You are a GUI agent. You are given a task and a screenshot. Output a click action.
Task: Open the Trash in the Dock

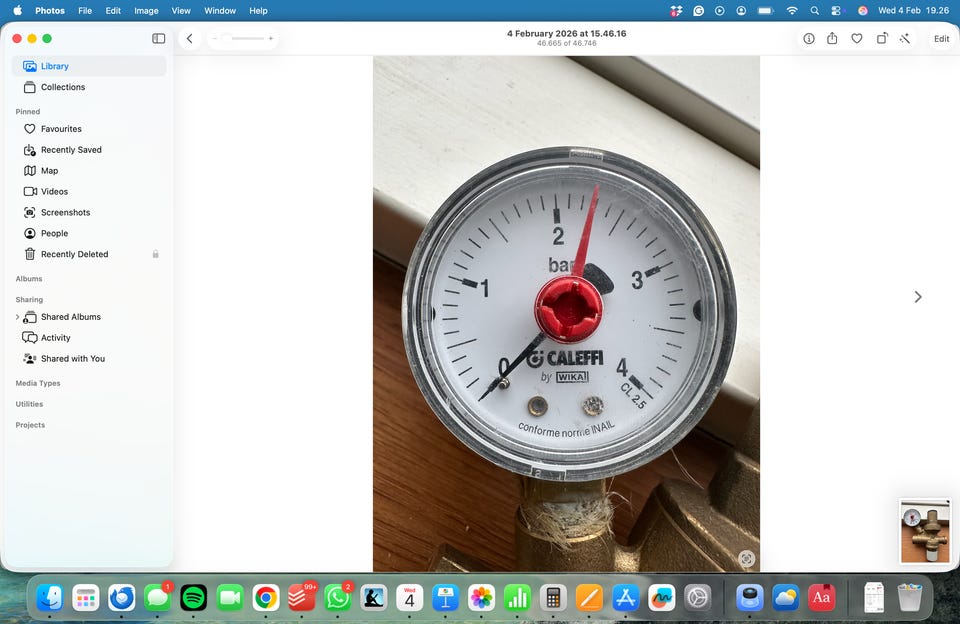pyautogui.click(x=909, y=597)
